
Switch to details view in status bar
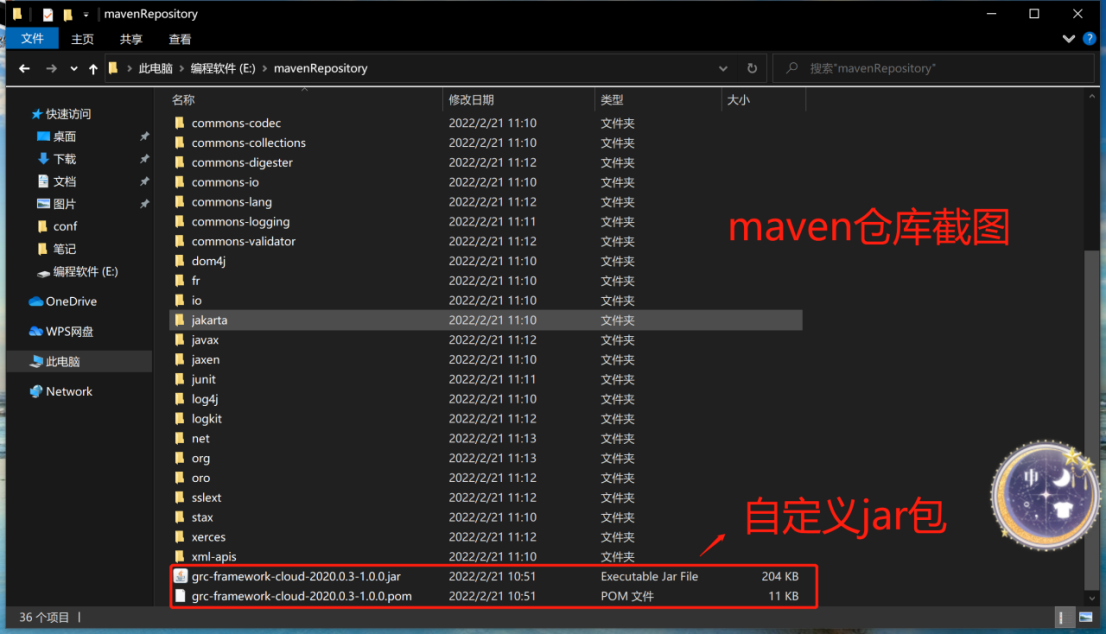1062,618
